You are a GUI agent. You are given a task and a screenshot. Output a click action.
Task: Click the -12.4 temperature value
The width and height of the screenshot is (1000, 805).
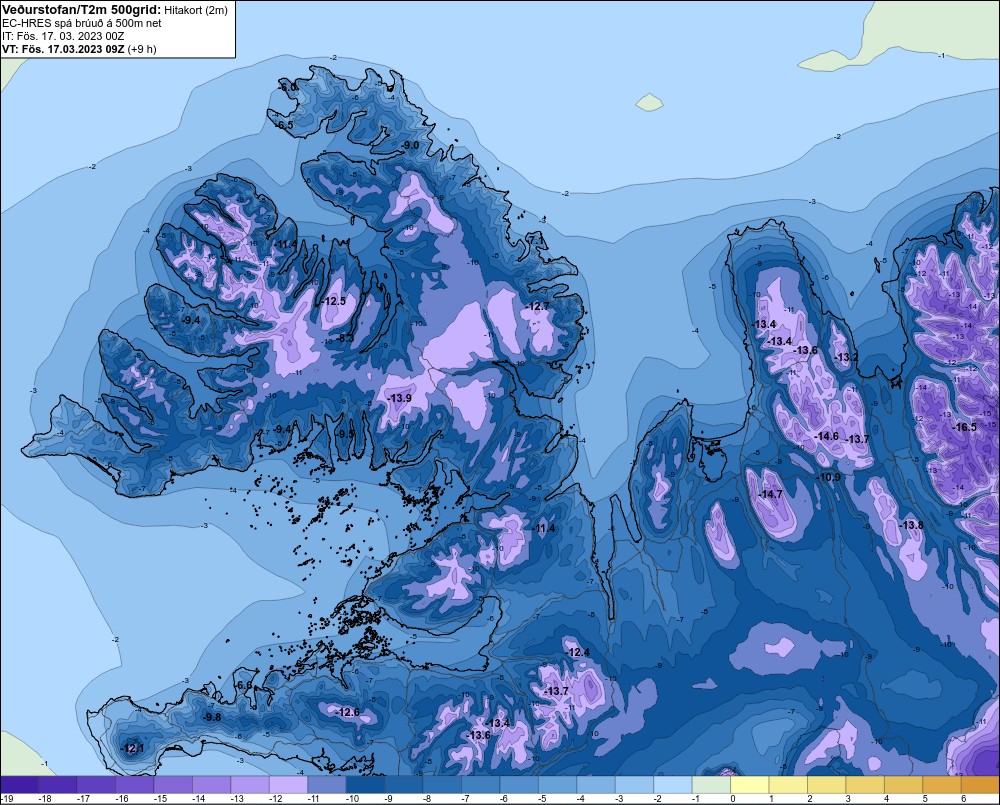click(x=578, y=653)
